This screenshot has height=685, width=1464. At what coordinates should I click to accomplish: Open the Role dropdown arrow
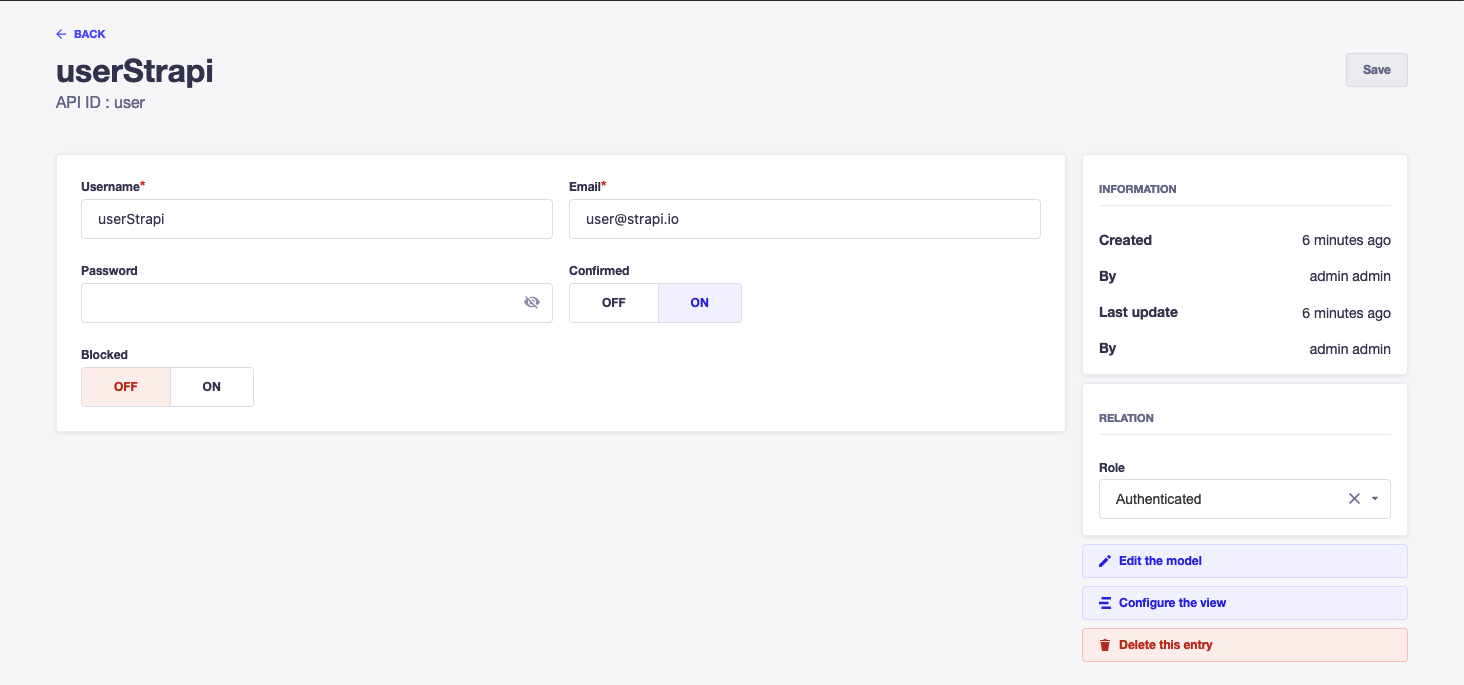pos(1375,499)
